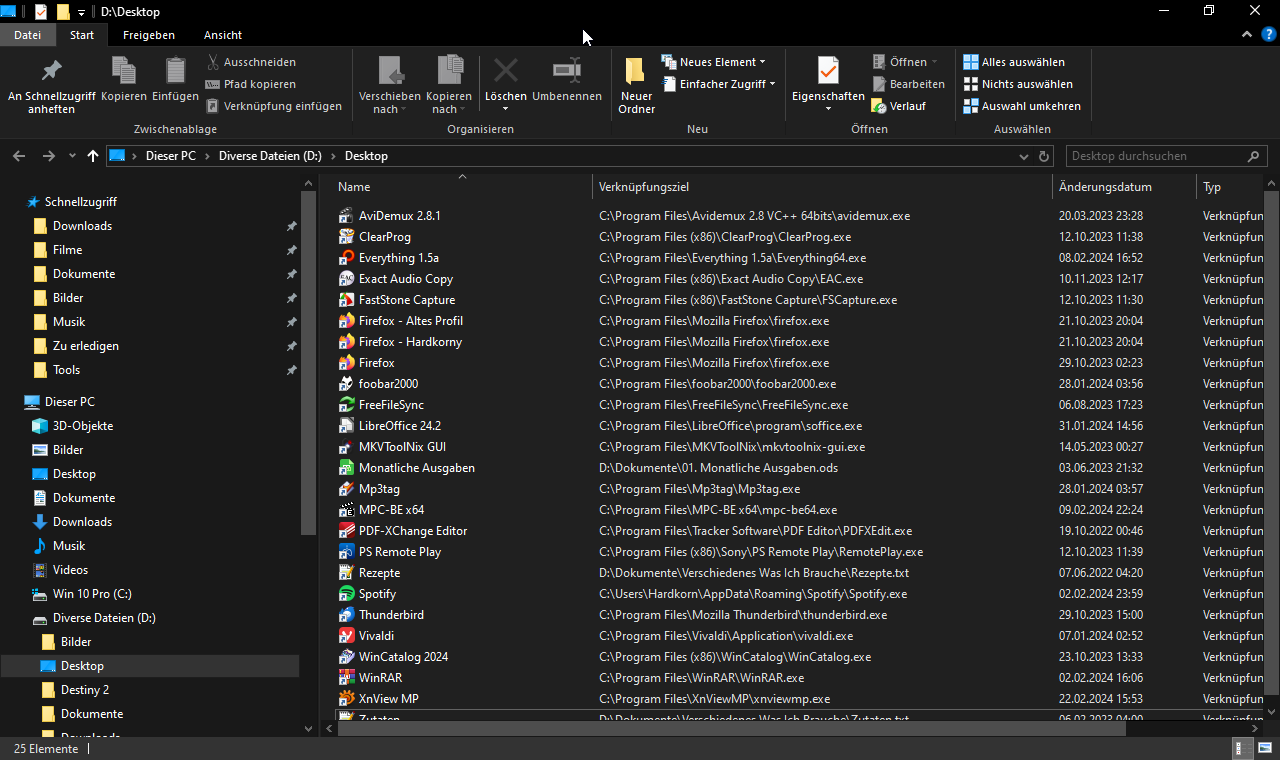Select the XnView MP shortcut icon
1280x760 pixels.
(346, 699)
